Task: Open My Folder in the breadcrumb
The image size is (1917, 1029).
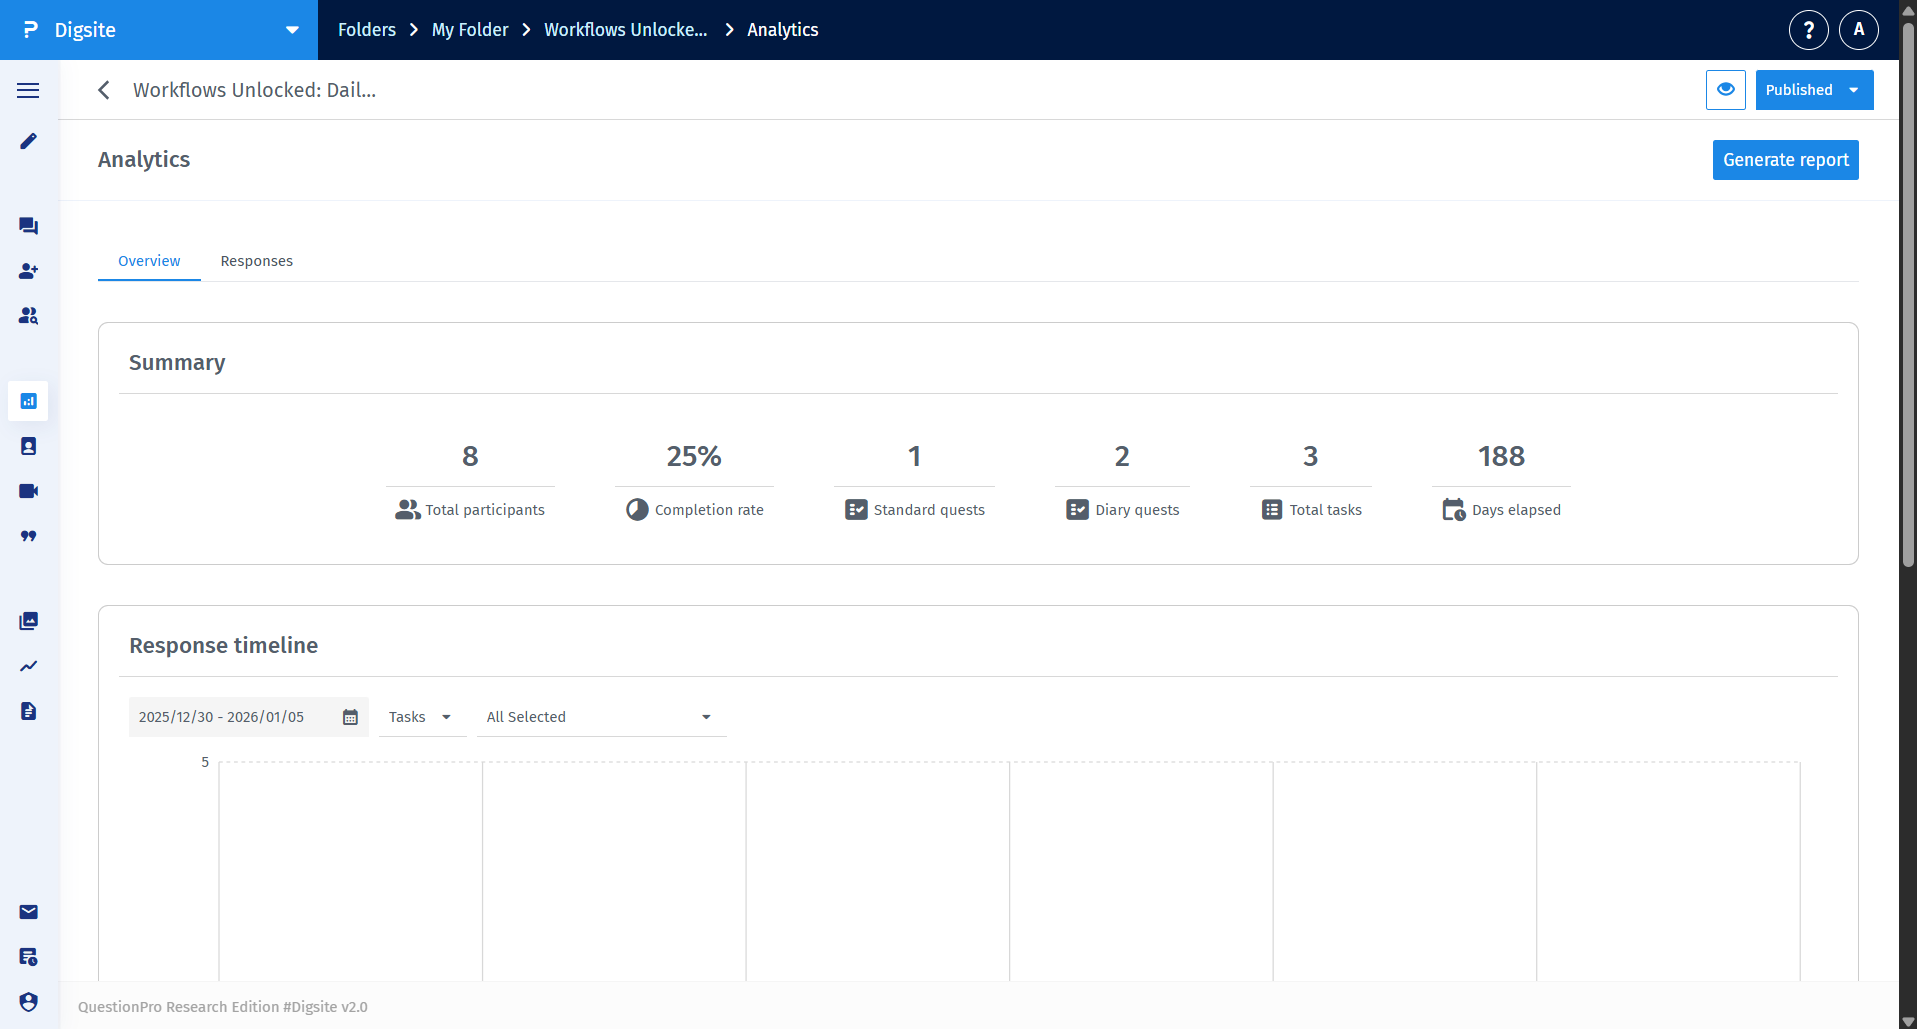Action: 470,30
